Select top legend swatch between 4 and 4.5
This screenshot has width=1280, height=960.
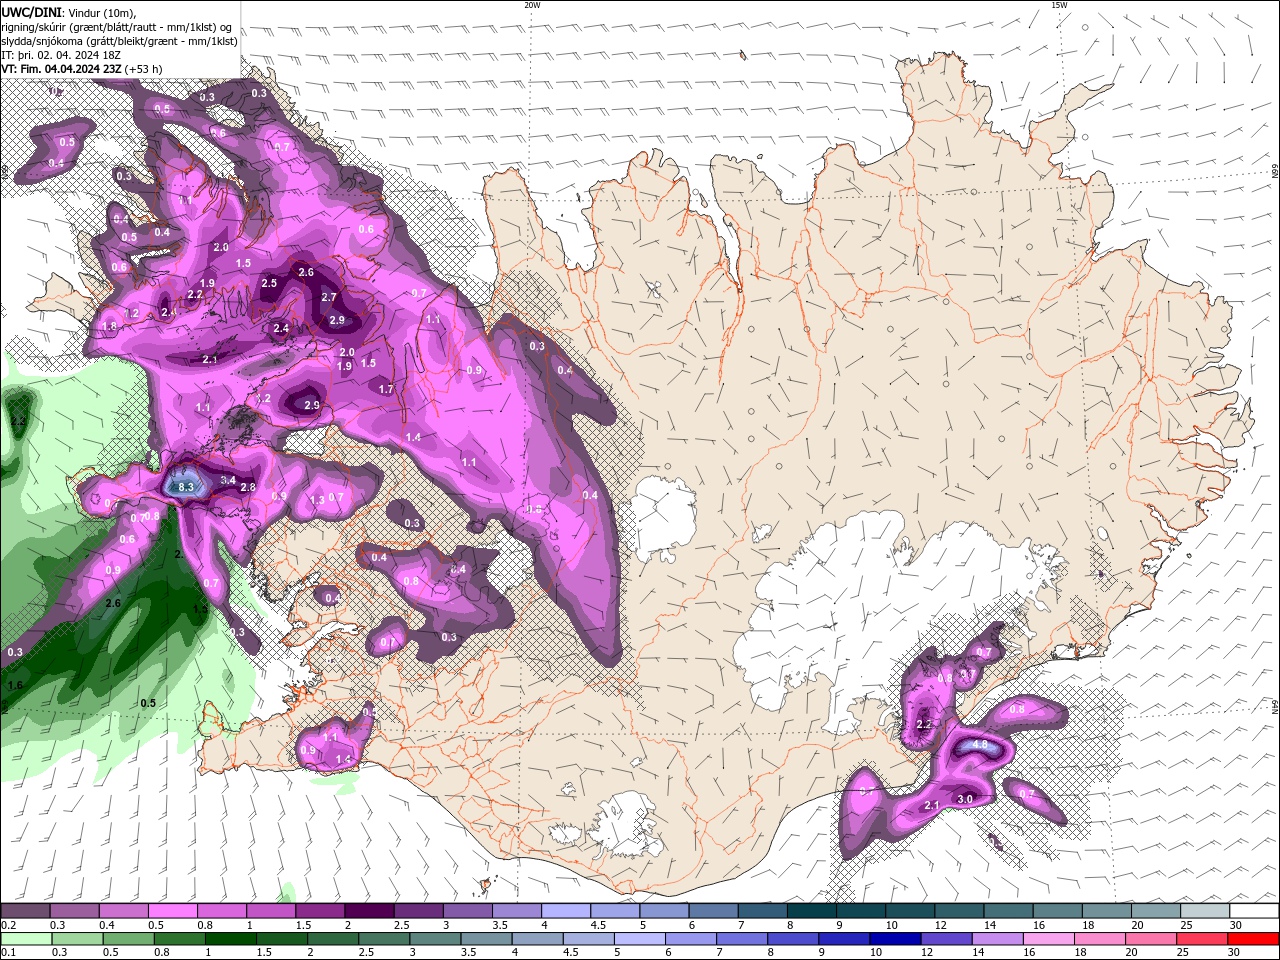tap(566, 911)
